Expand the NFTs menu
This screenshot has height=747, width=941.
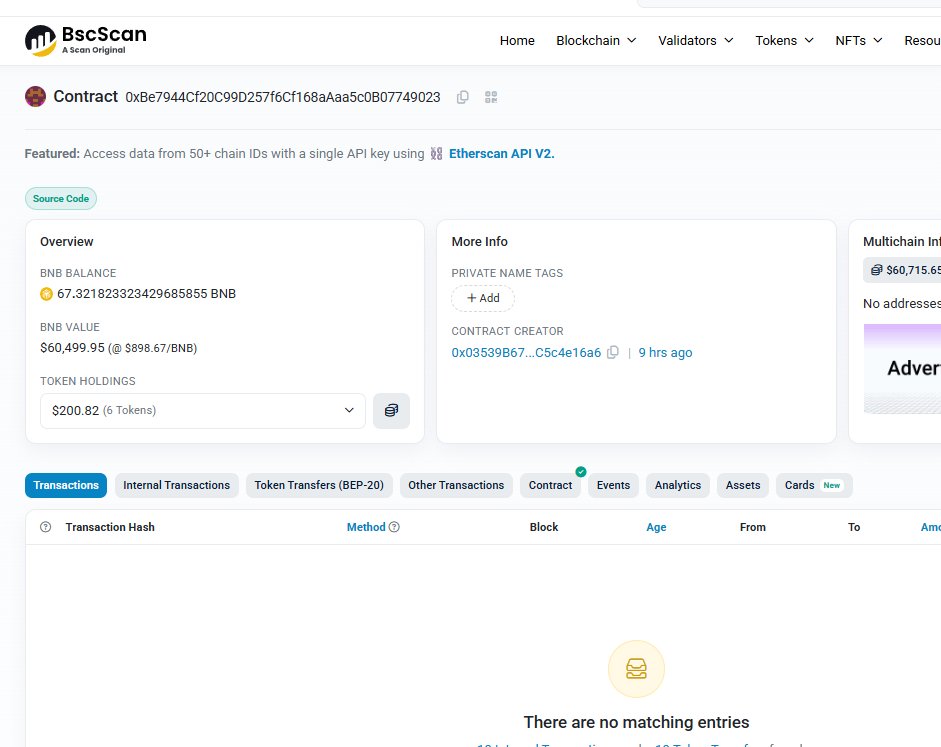[x=859, y=40]
